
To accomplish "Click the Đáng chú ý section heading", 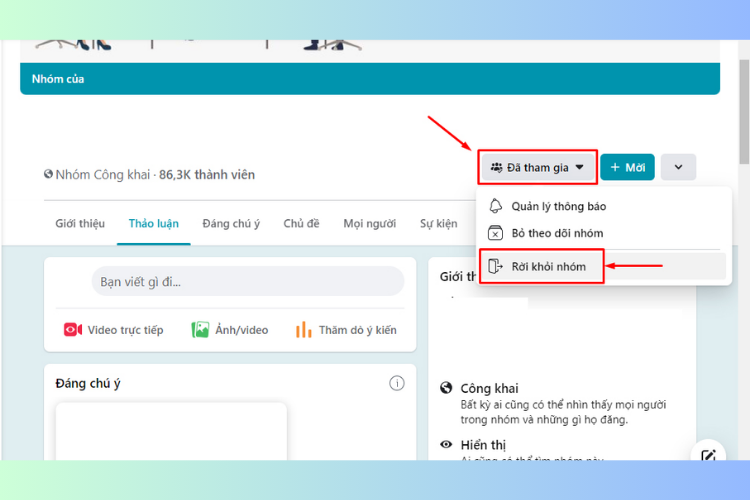I will point(88,383).
